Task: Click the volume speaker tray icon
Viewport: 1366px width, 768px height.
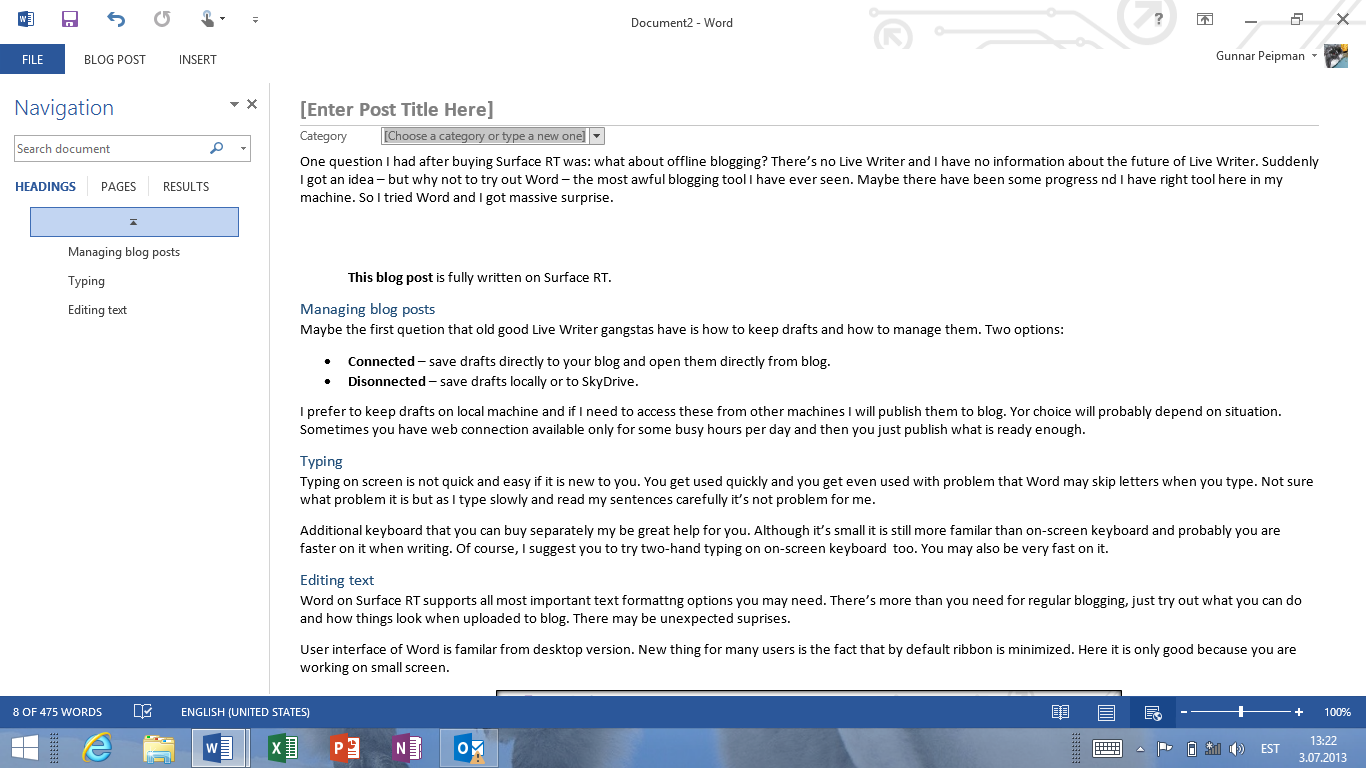Action: 1237,748
